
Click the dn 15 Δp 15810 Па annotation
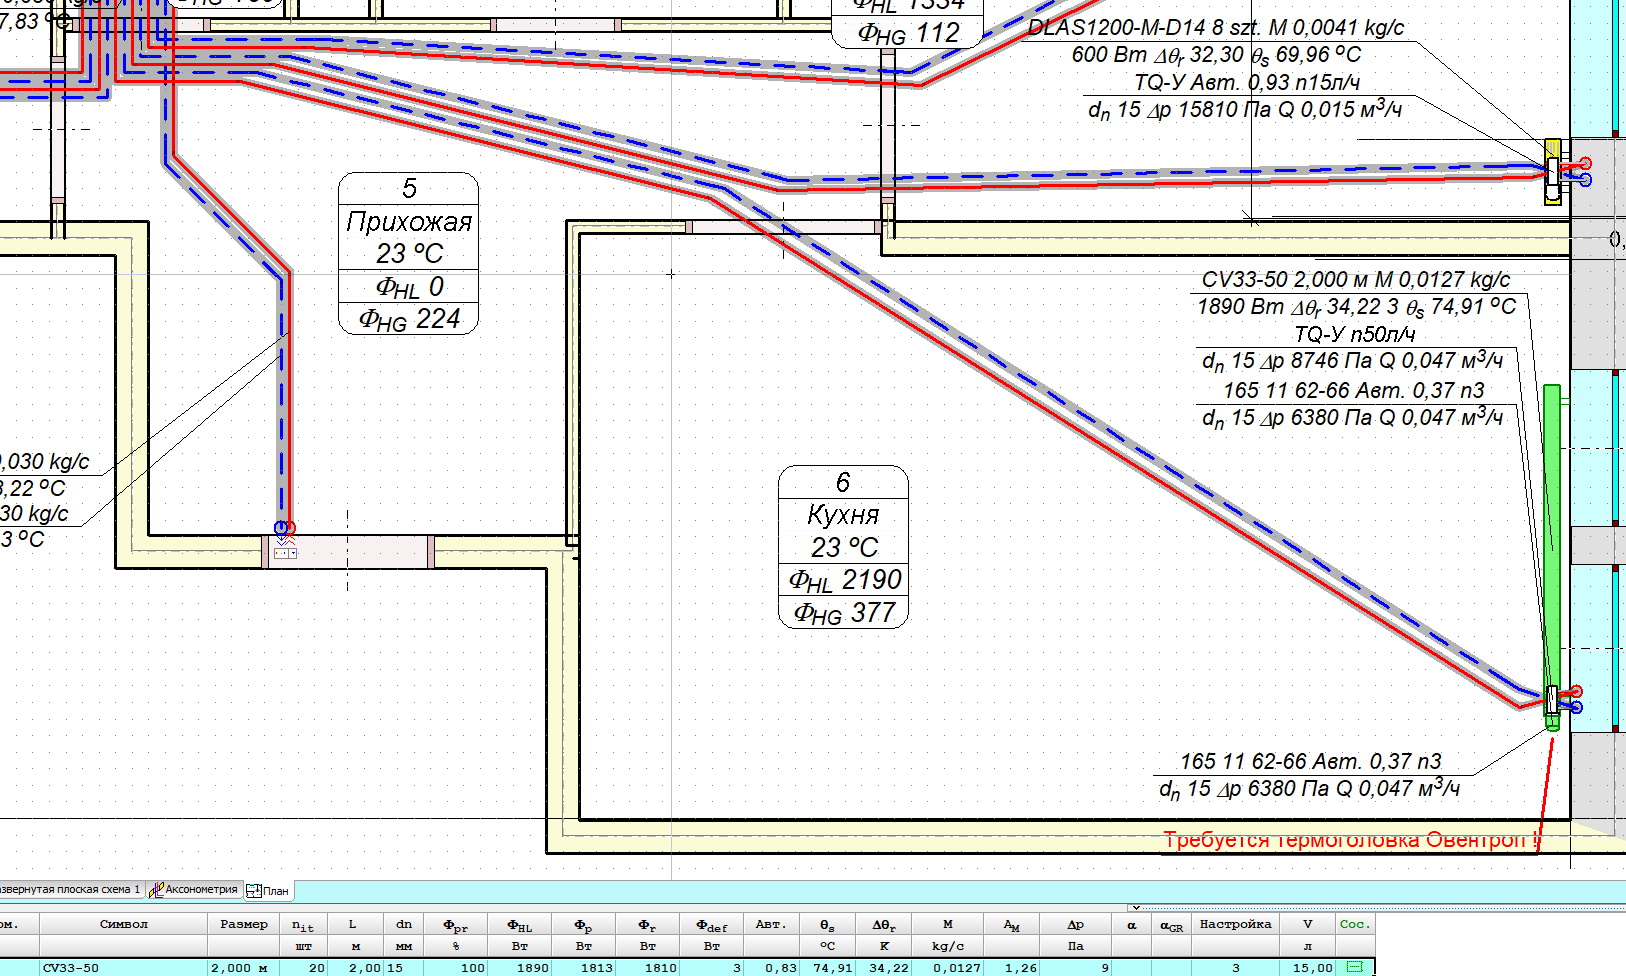[x=1245, y=109]
